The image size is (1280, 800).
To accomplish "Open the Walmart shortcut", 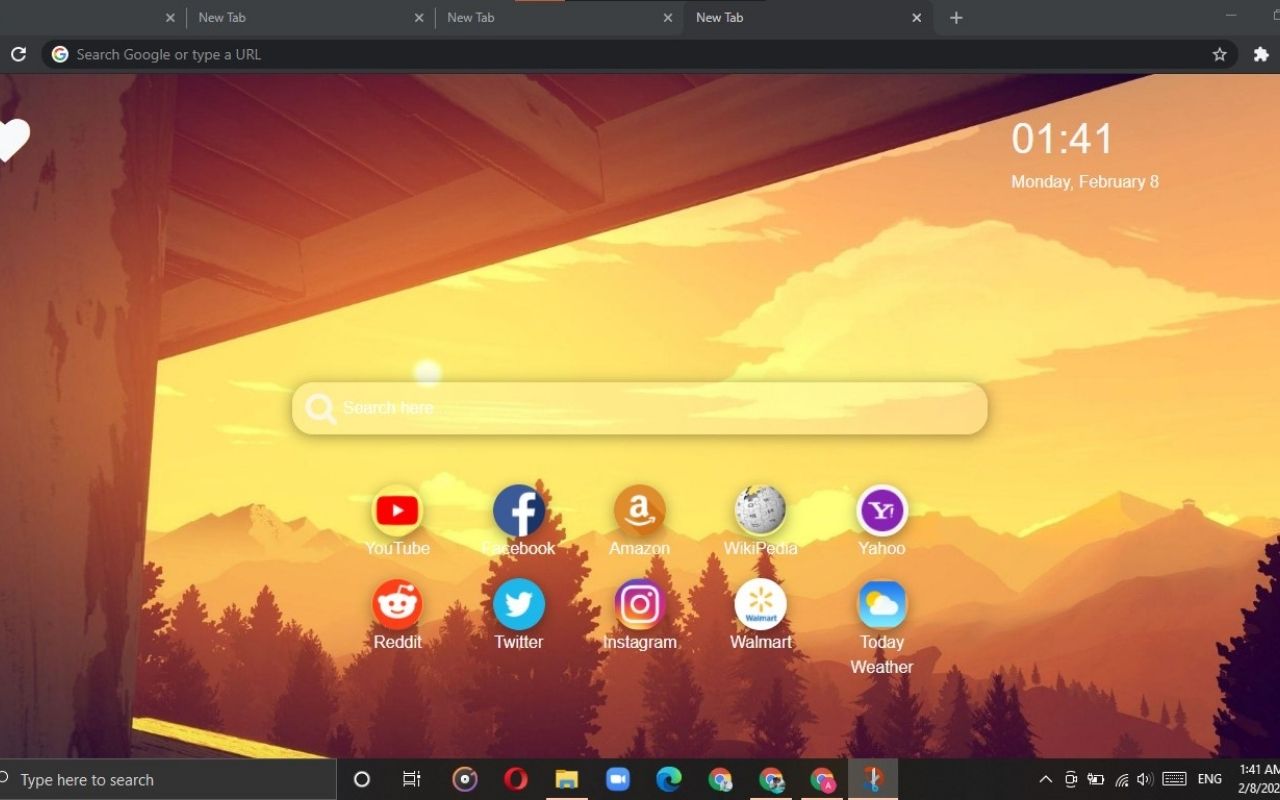I will [760, 603].
